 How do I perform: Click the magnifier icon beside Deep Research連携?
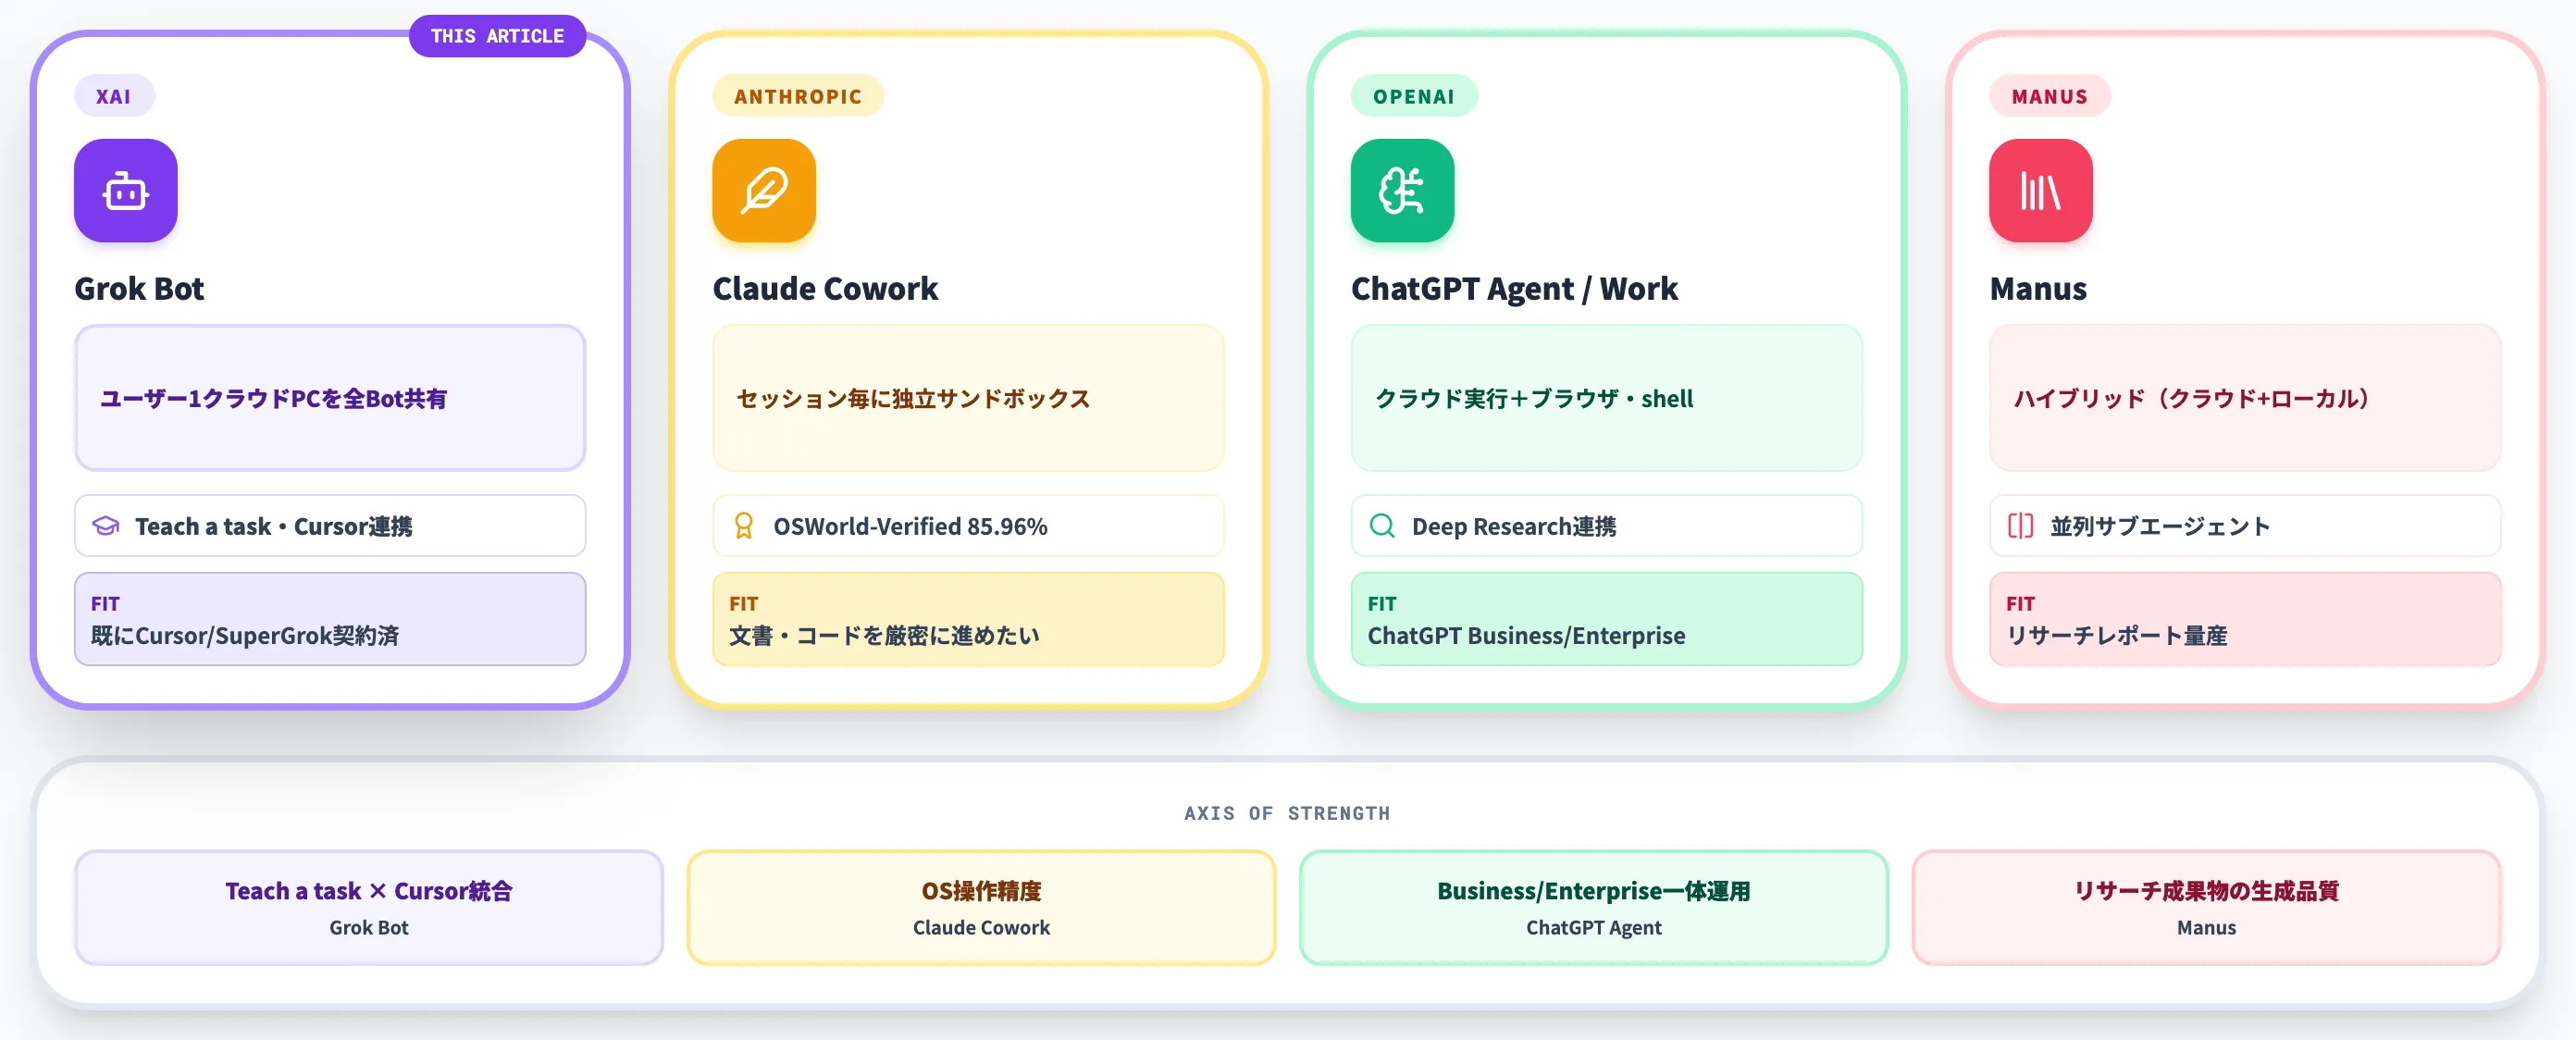(x=1382, y=526)
